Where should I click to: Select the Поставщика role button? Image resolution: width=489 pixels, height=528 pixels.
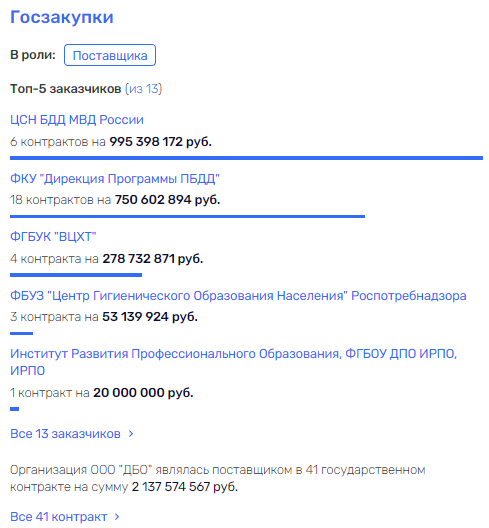(x=110, y=55)
